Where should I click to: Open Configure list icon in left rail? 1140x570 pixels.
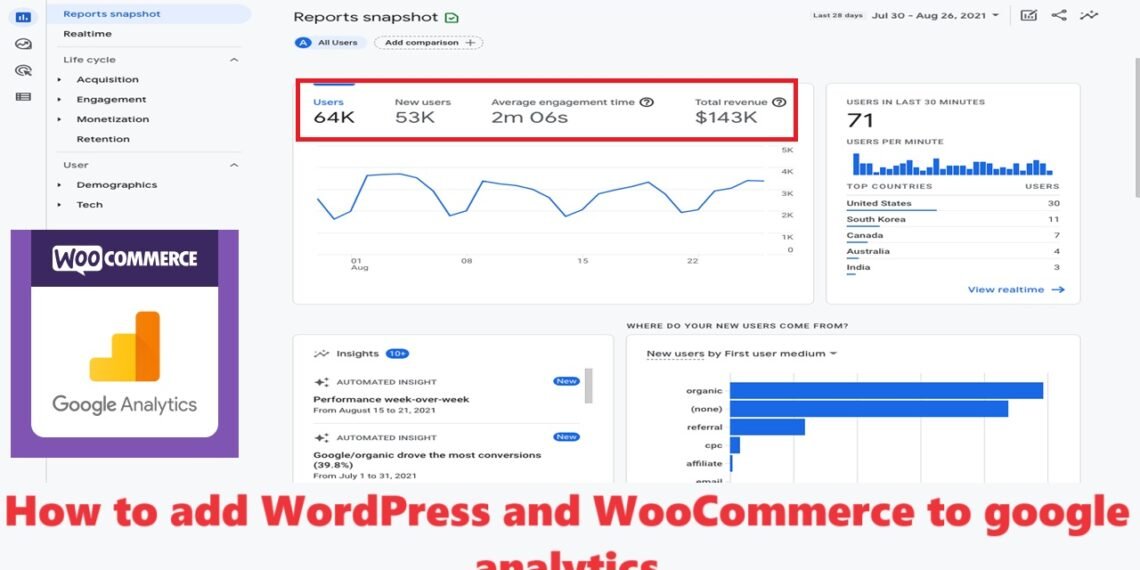(x=23, y=96)
